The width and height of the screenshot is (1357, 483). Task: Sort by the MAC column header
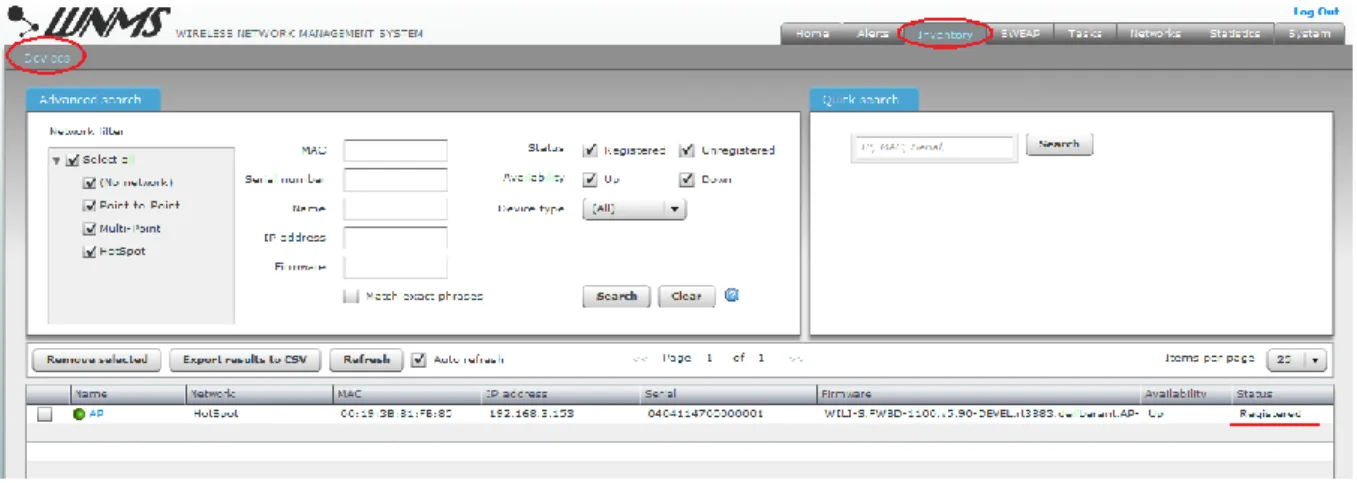pos(408,394)
